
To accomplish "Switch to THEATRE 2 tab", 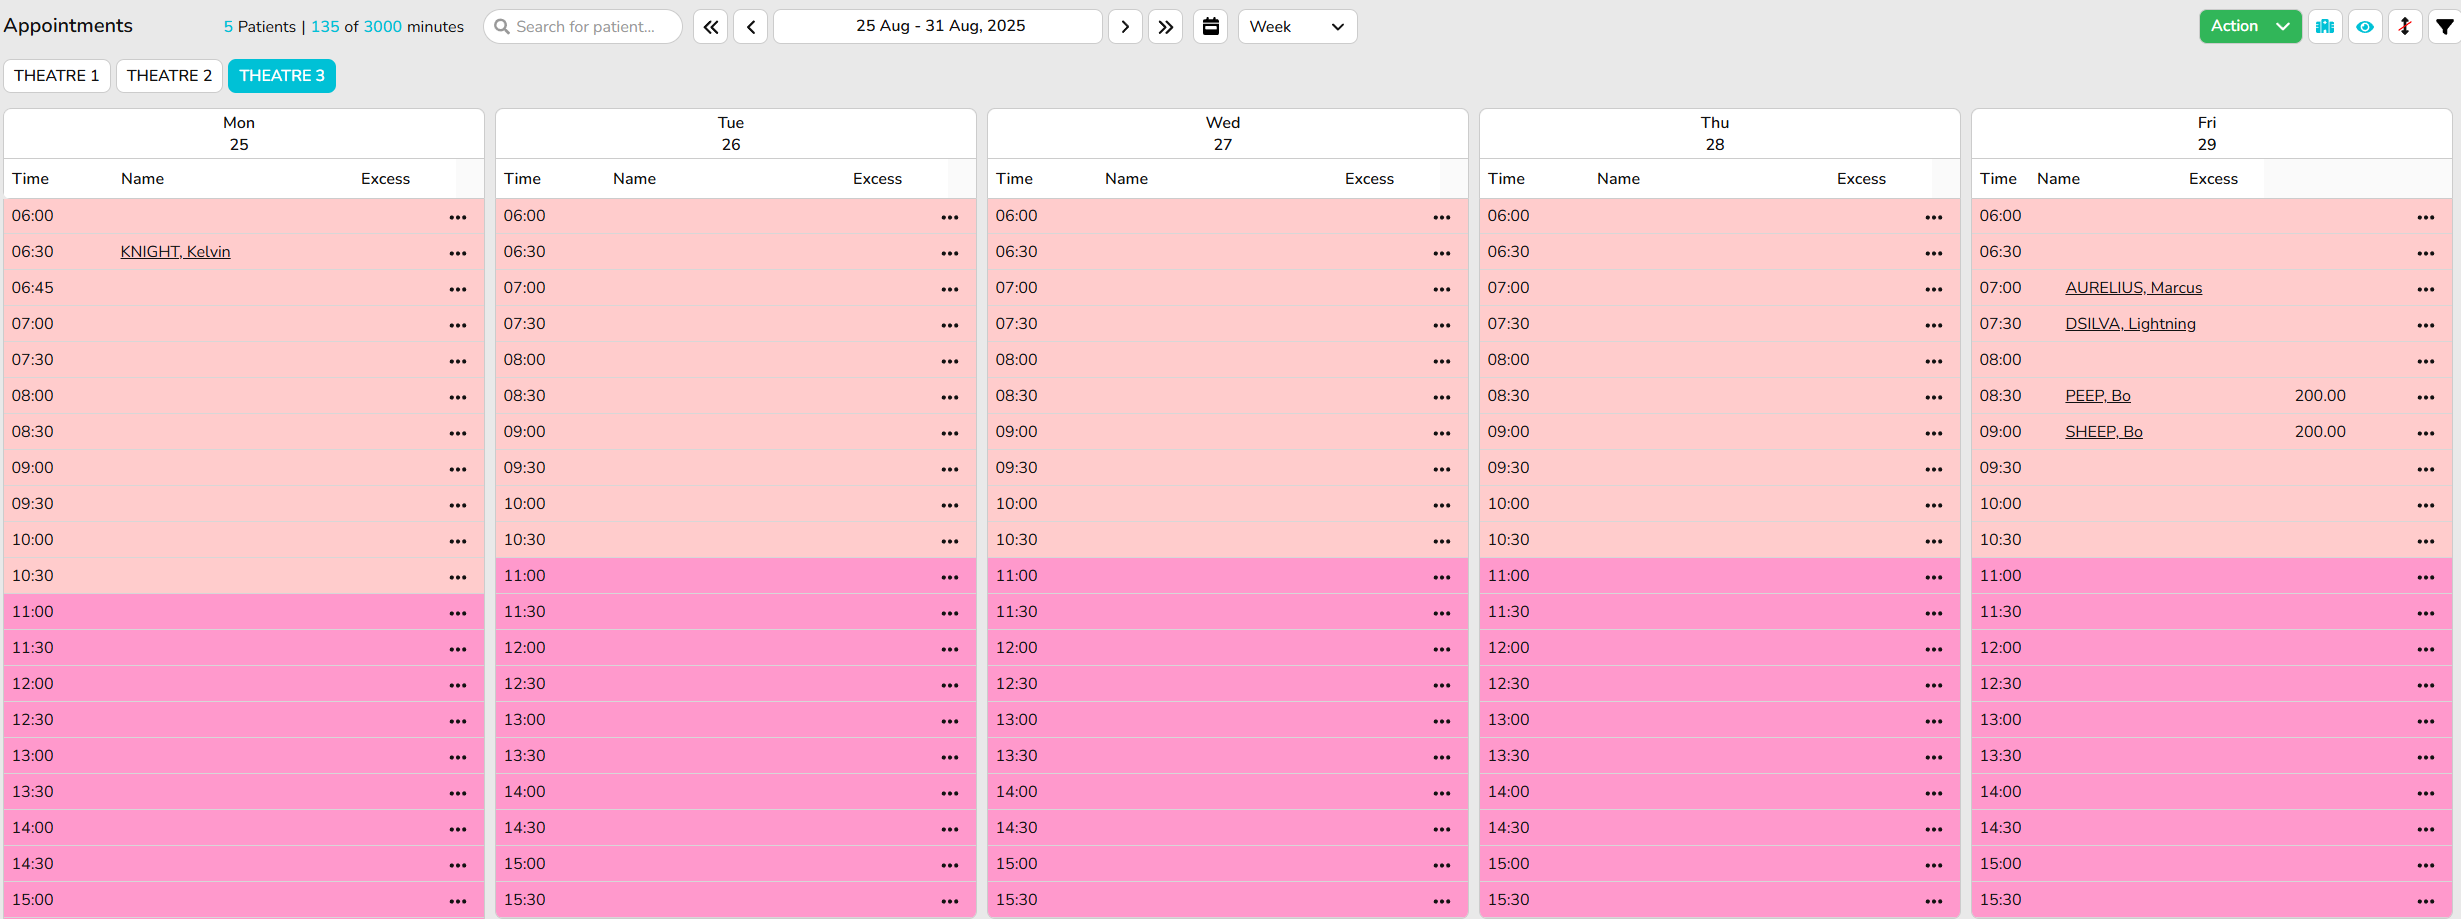I will click(x=169, y=76).
